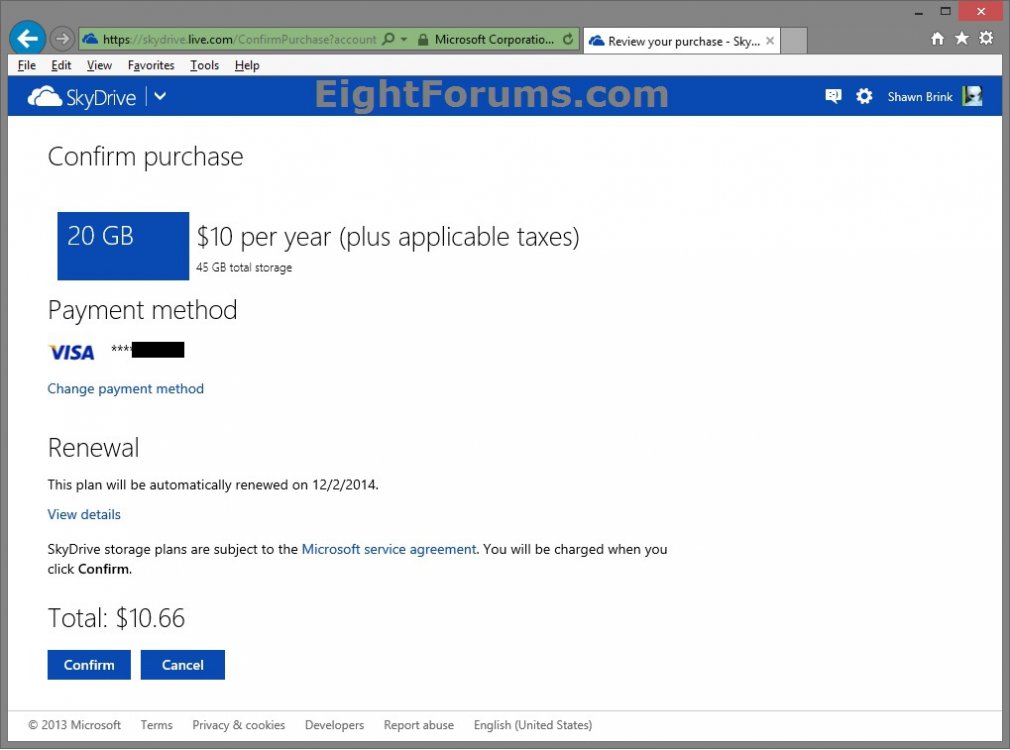The width and height of the screenshot is (1010, 750).
Task: Refresh the page with the reload icon
Action: pos(566,38)
